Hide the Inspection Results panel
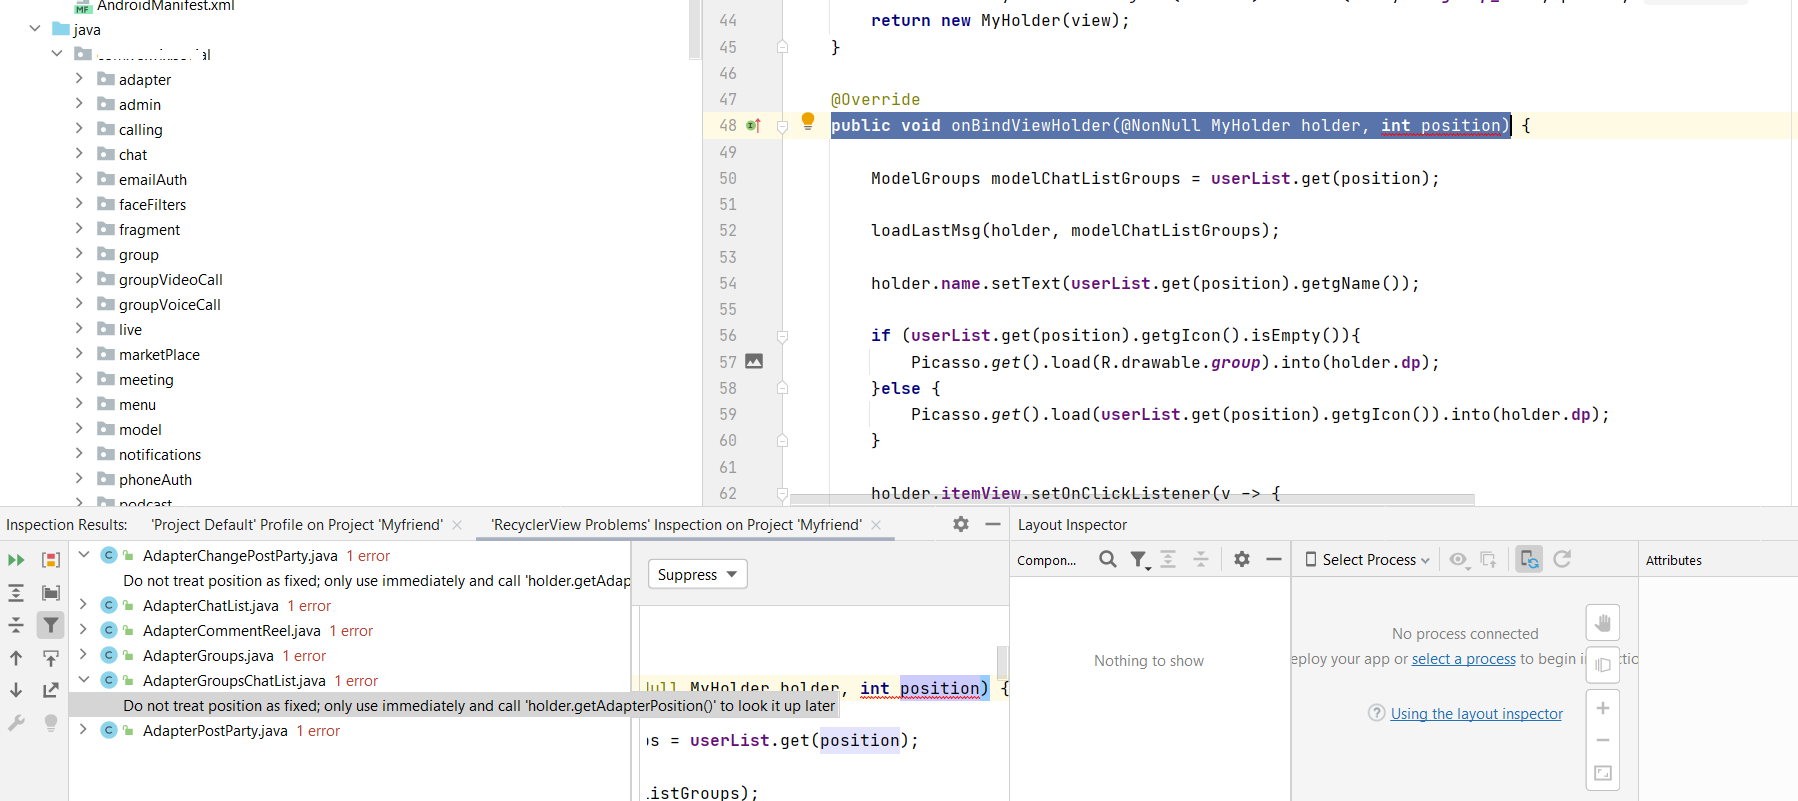Screen dimensions: 1798x801 (x=993, y=524)
